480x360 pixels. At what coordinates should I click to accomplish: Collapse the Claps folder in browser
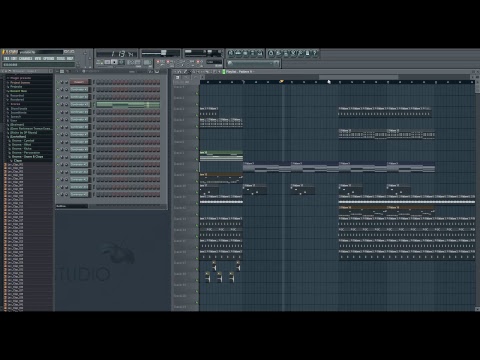17,161
